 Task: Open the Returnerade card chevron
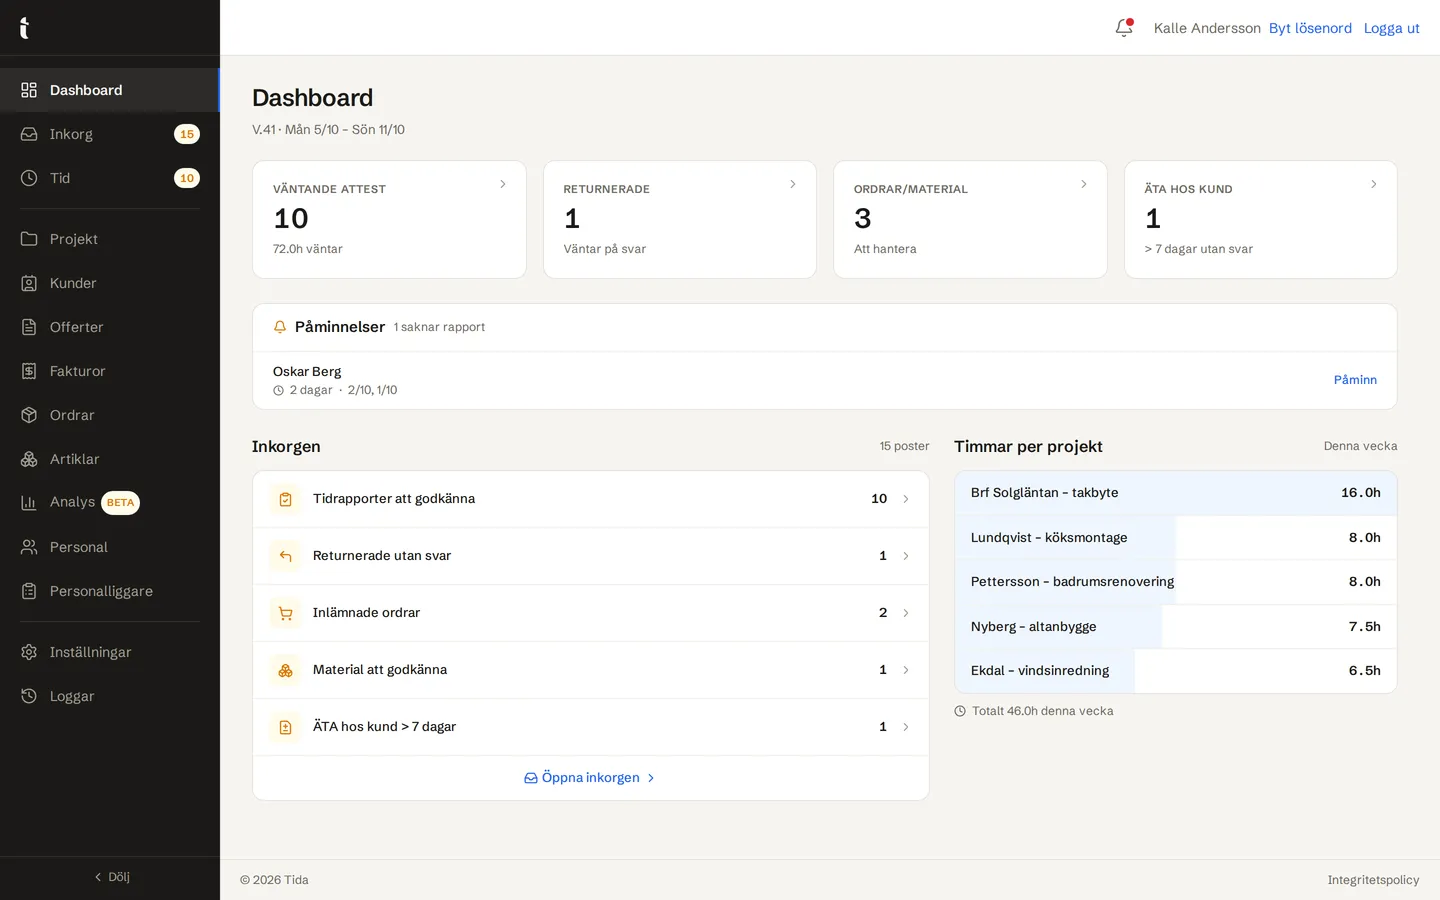[793, 184]
